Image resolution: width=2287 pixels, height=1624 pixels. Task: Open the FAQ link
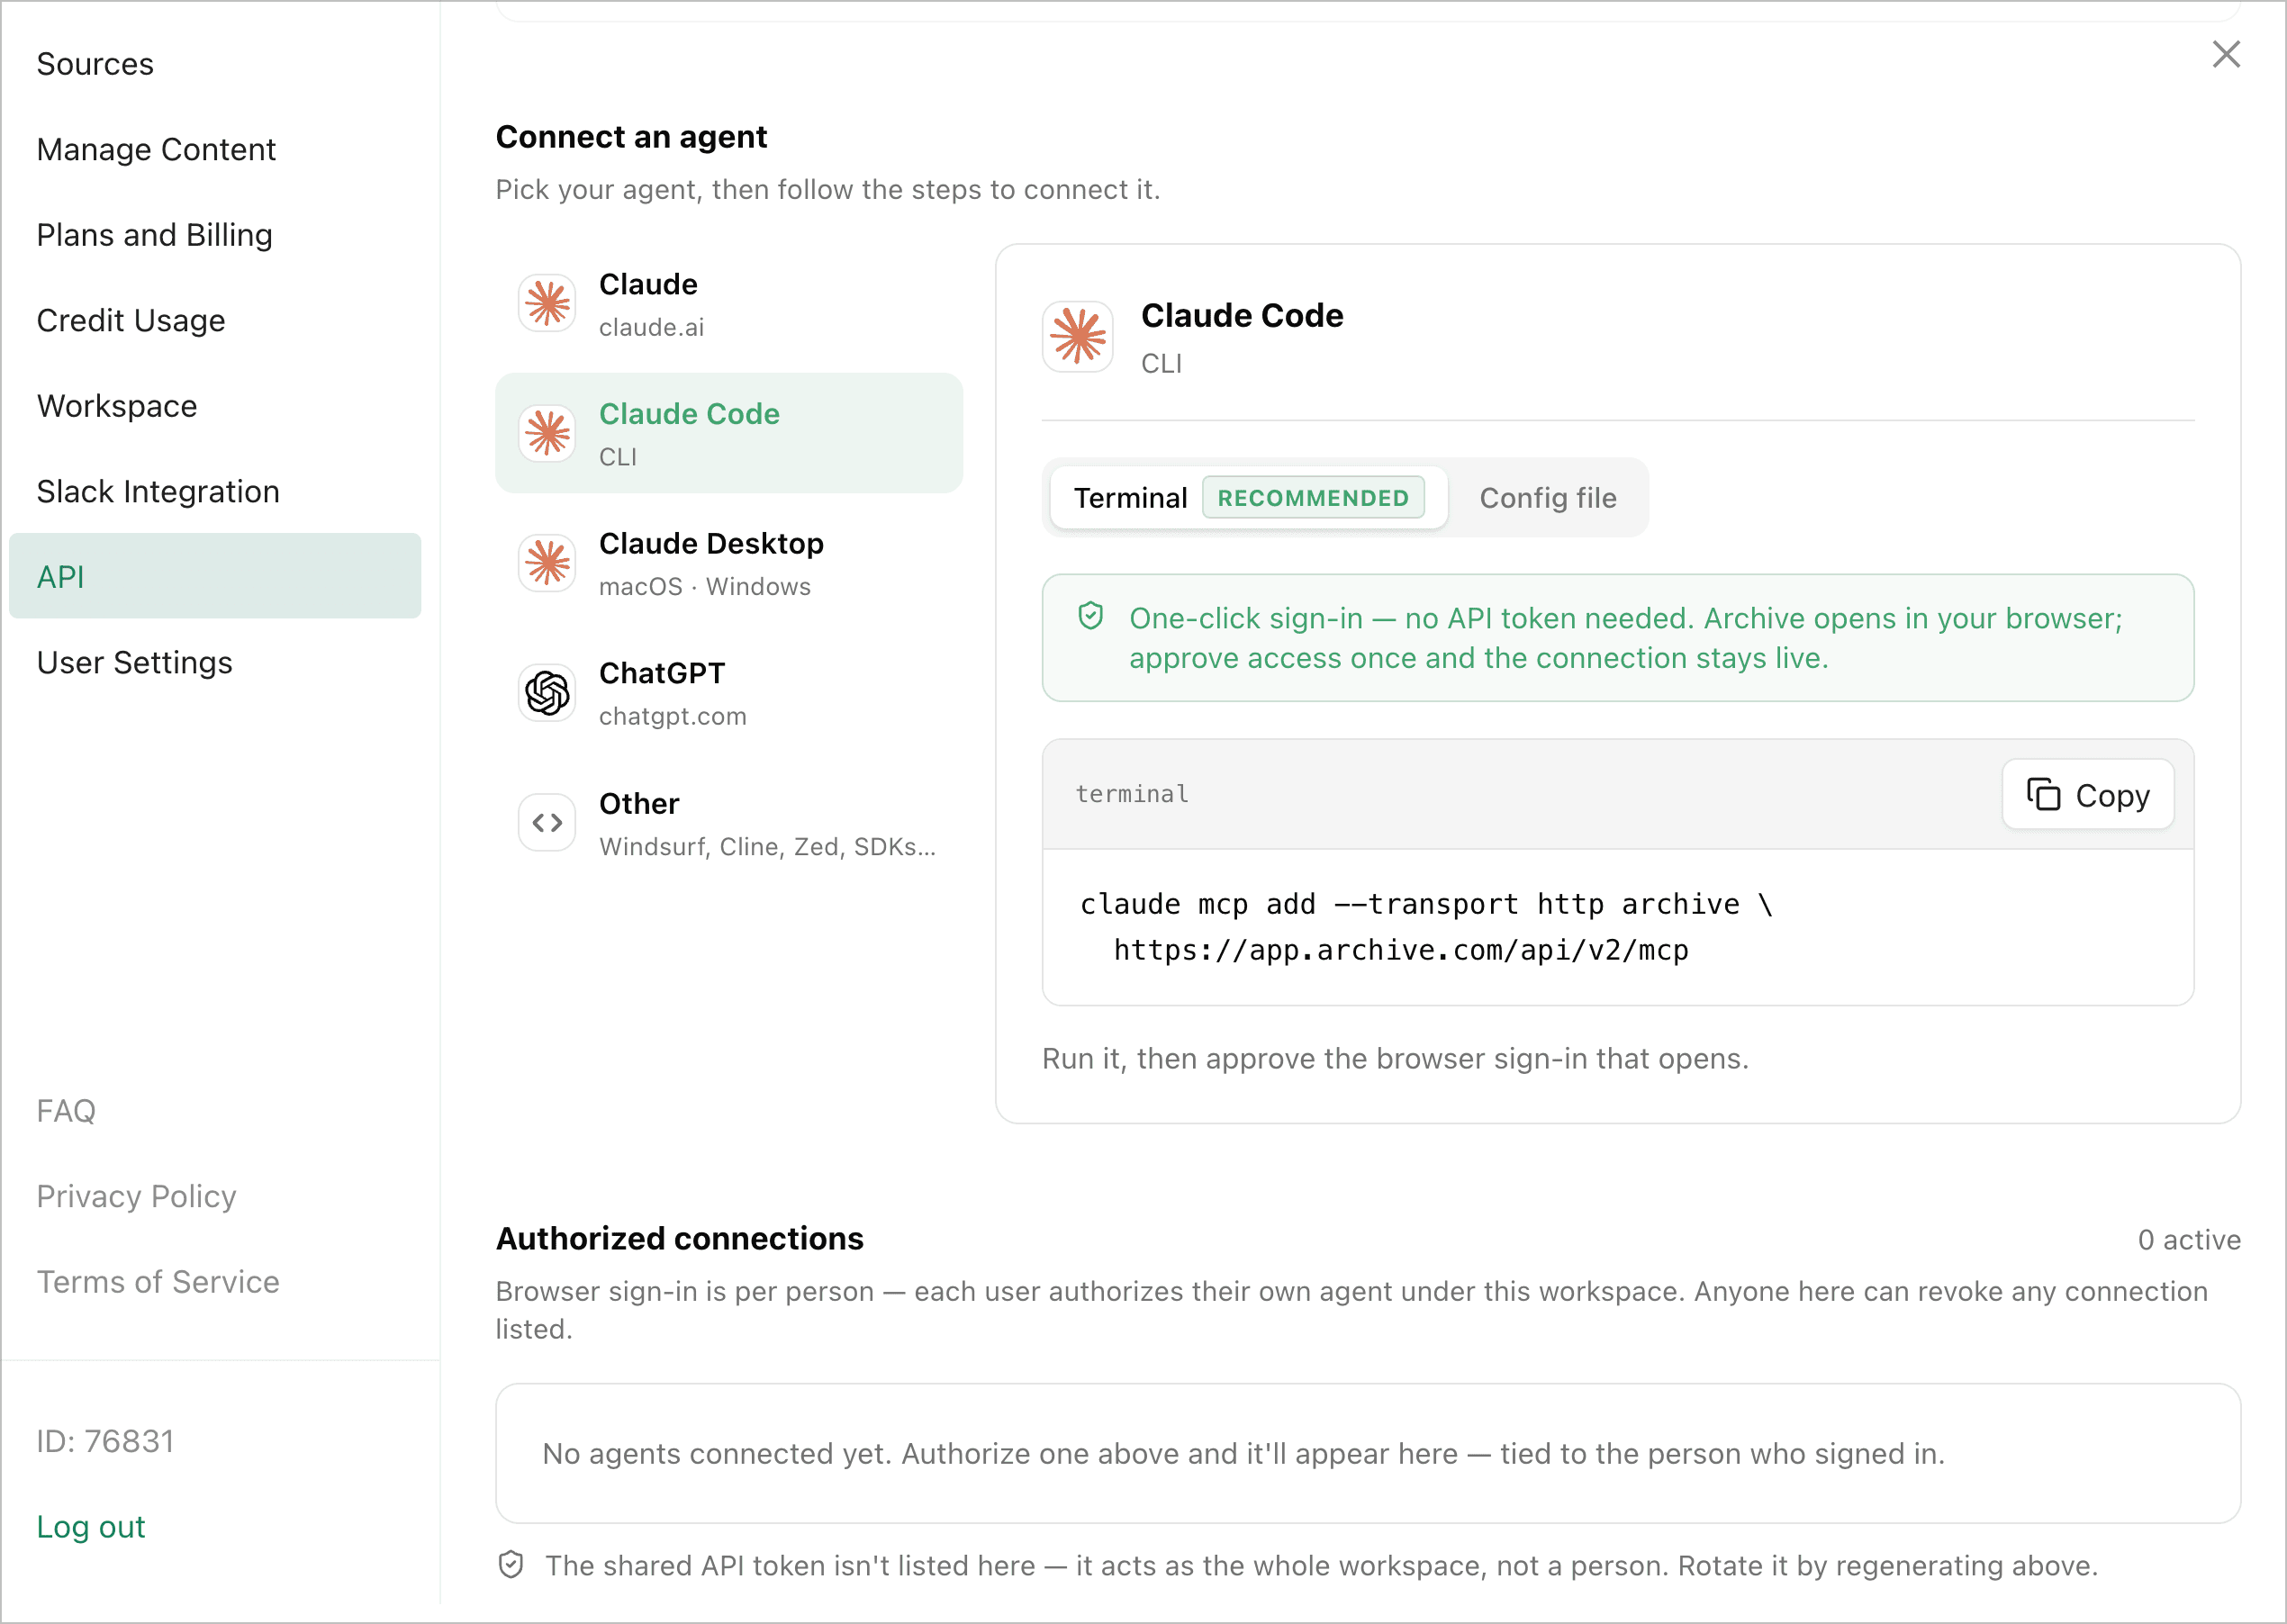(x=66, y=1111)
